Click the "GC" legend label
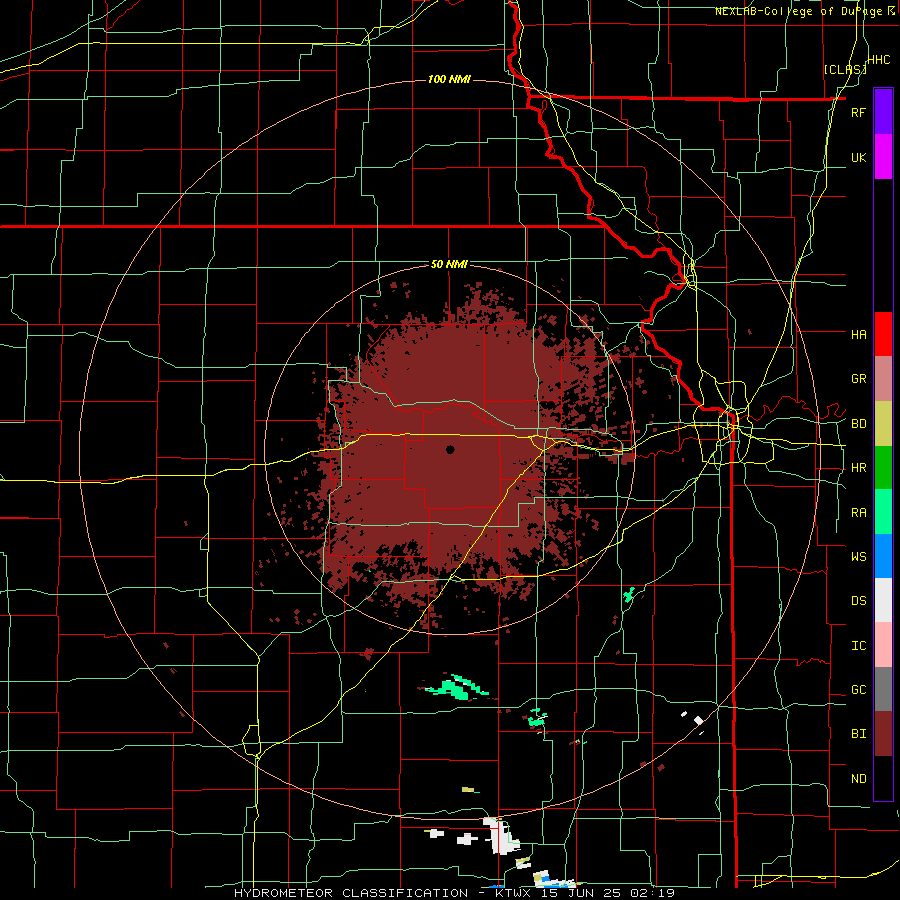 pyautogui.click(x=858, y=690)
